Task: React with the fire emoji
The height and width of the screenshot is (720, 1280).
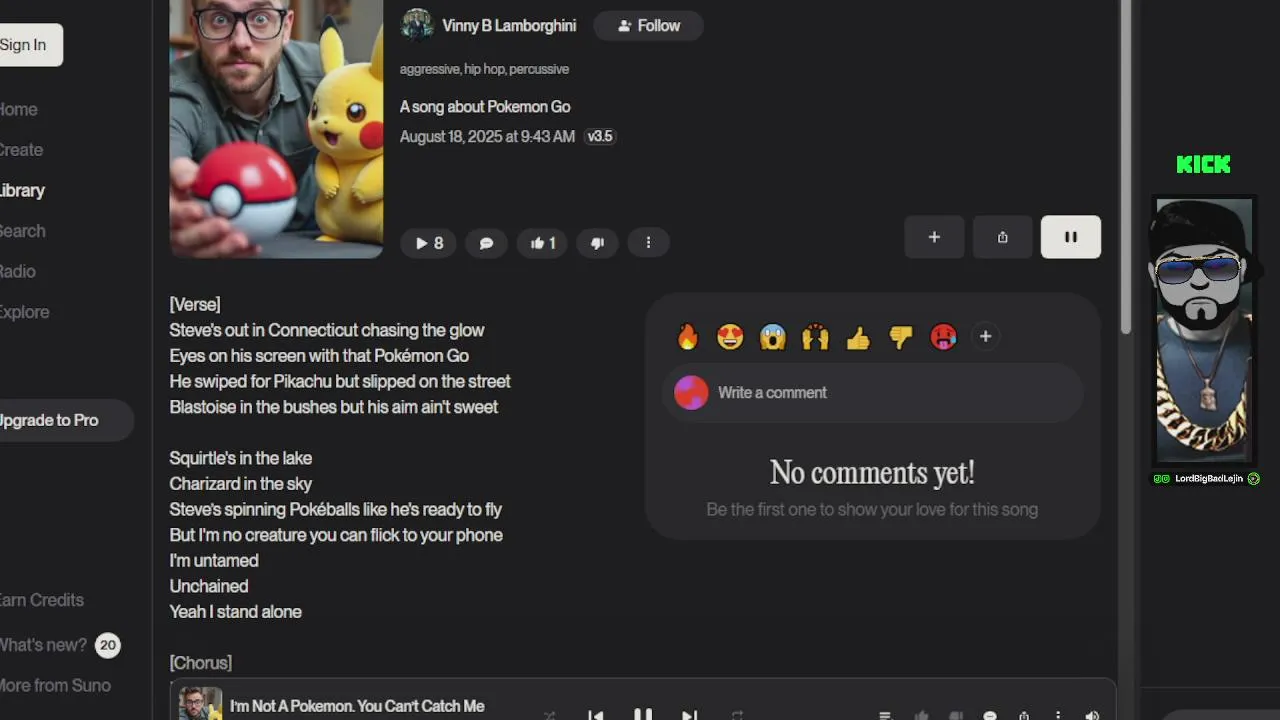Action: pyautogui.click(x=687, y=337)
